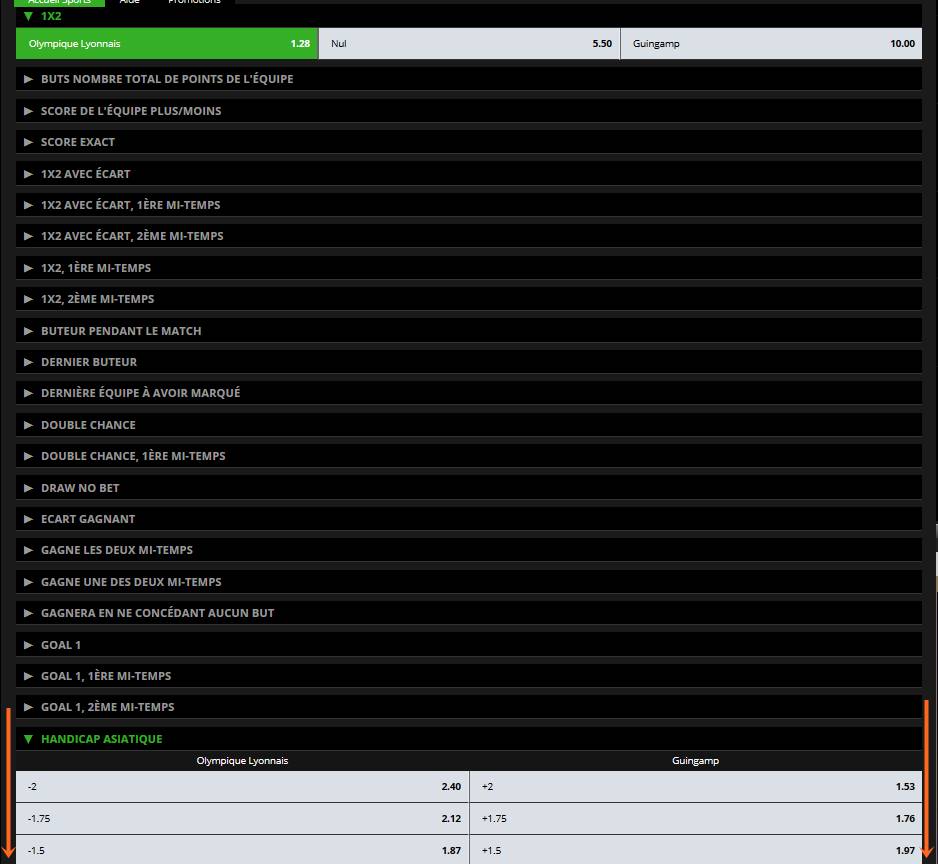Choose Lyonnais -1.5 handicap at 1.87
938x864 pixels.
coord(242,850)
